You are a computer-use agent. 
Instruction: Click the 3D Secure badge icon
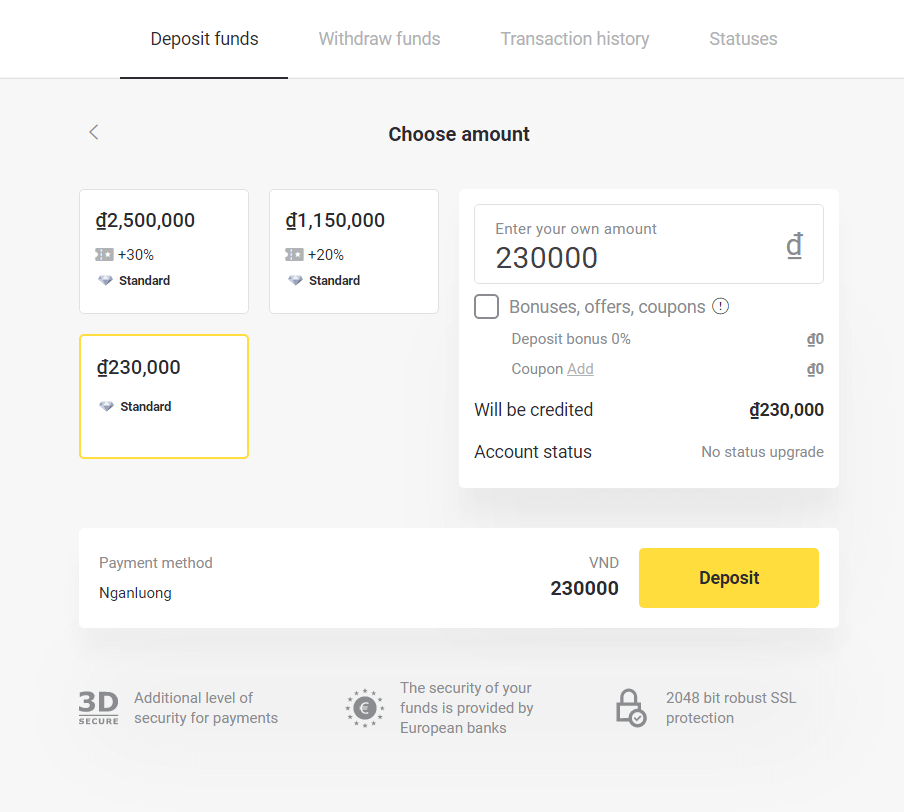tap(97, 707)
